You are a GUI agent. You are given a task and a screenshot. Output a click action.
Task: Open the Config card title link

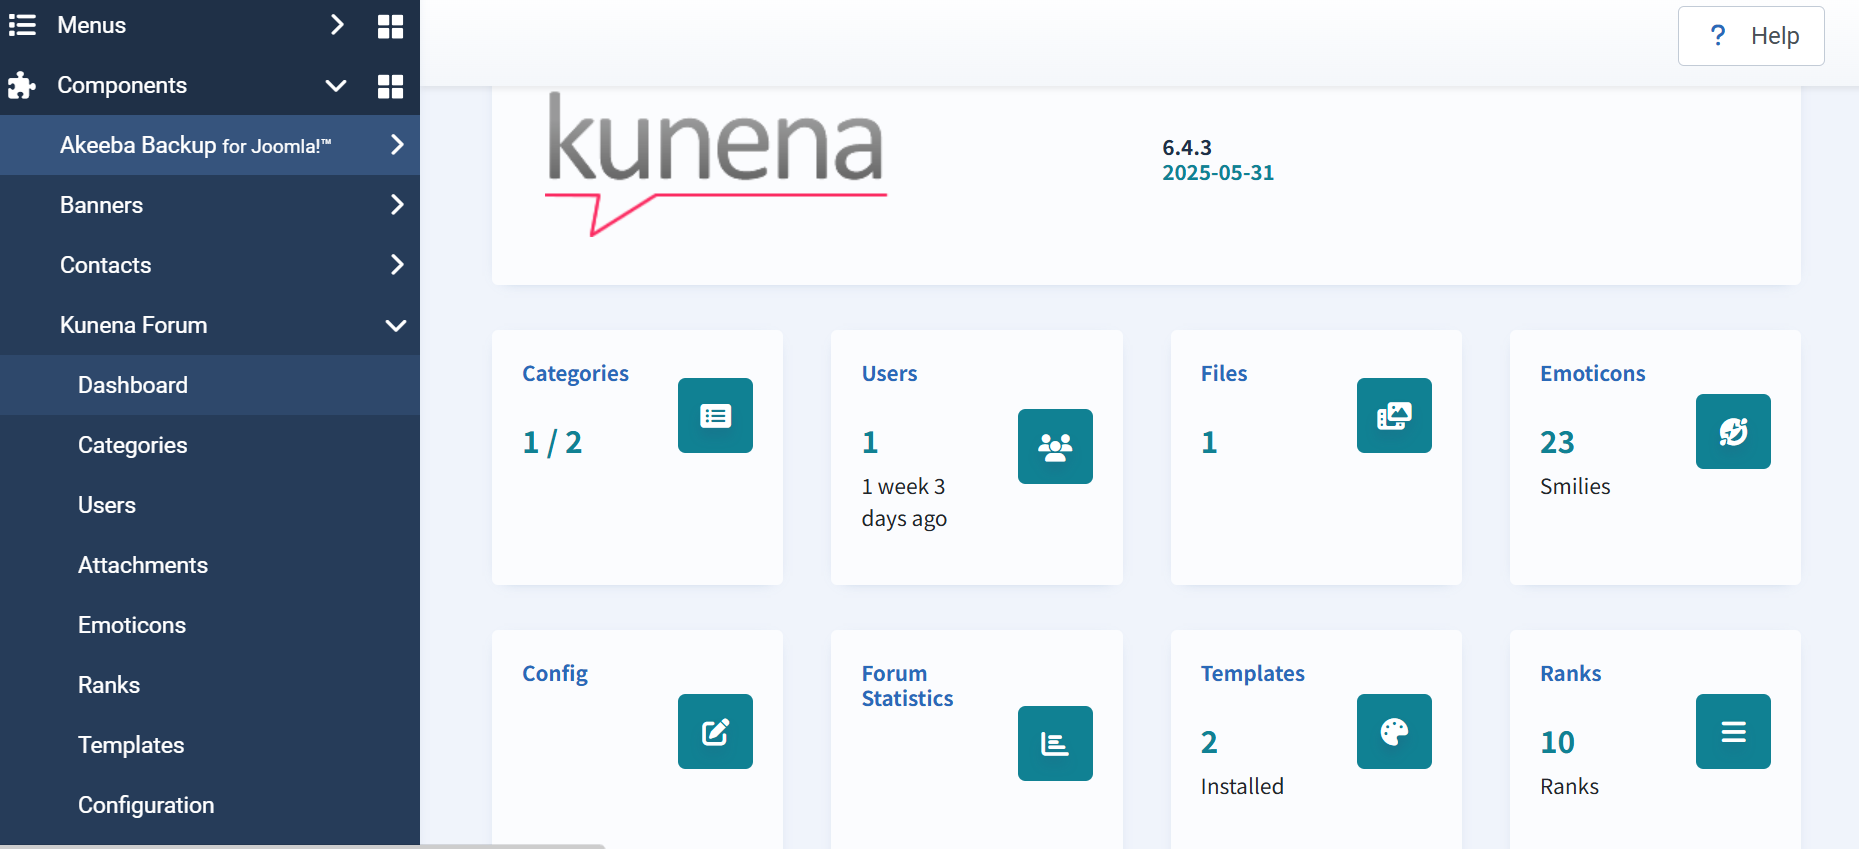[x=555, y=674]
